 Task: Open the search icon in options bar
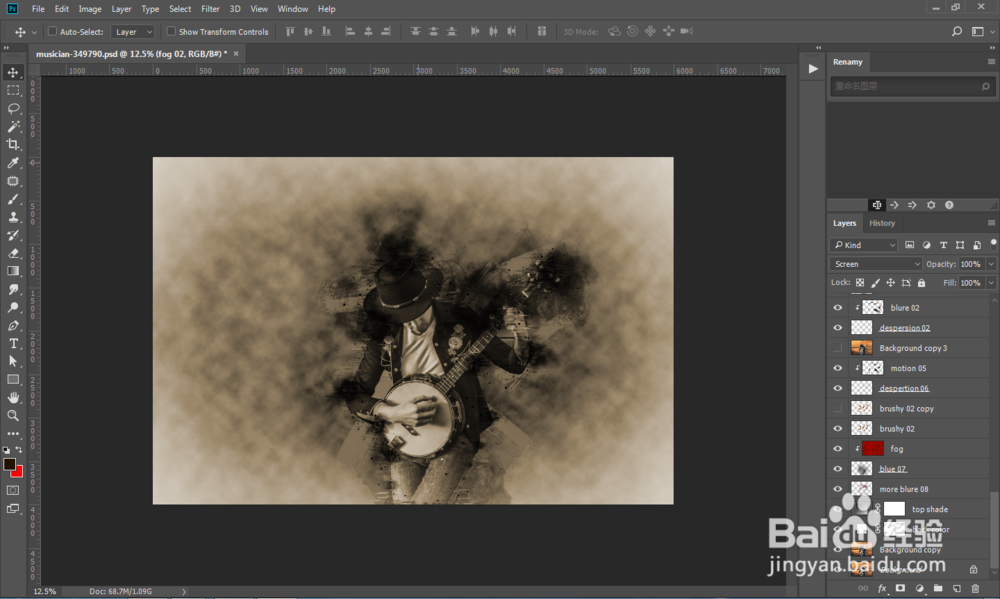click(957, 31)
